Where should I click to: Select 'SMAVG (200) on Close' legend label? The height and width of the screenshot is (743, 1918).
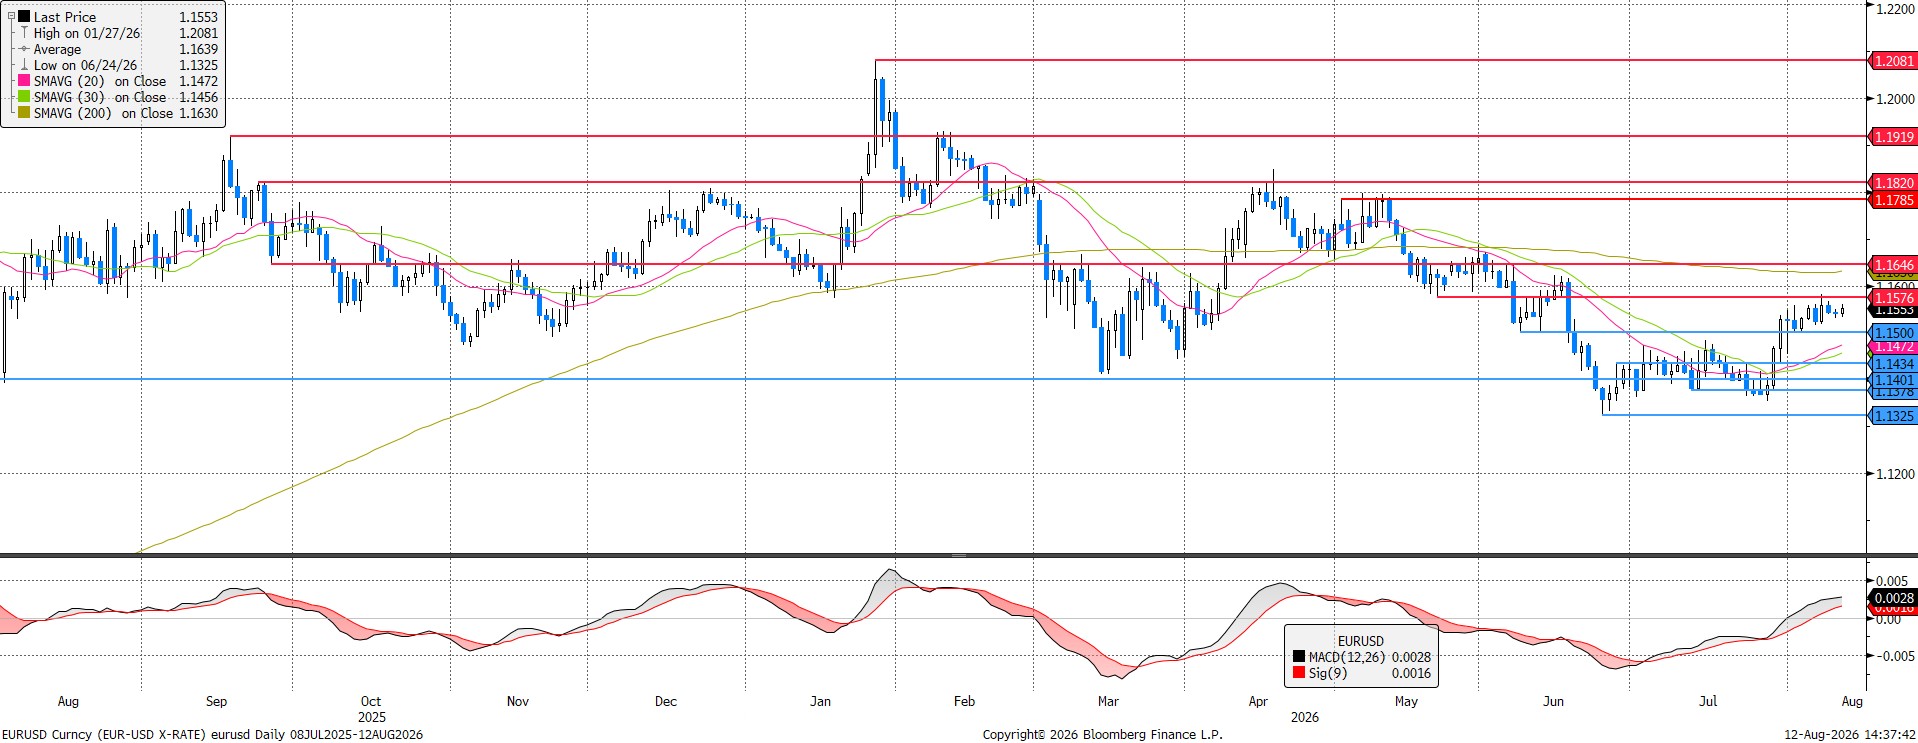click(103, 113)
